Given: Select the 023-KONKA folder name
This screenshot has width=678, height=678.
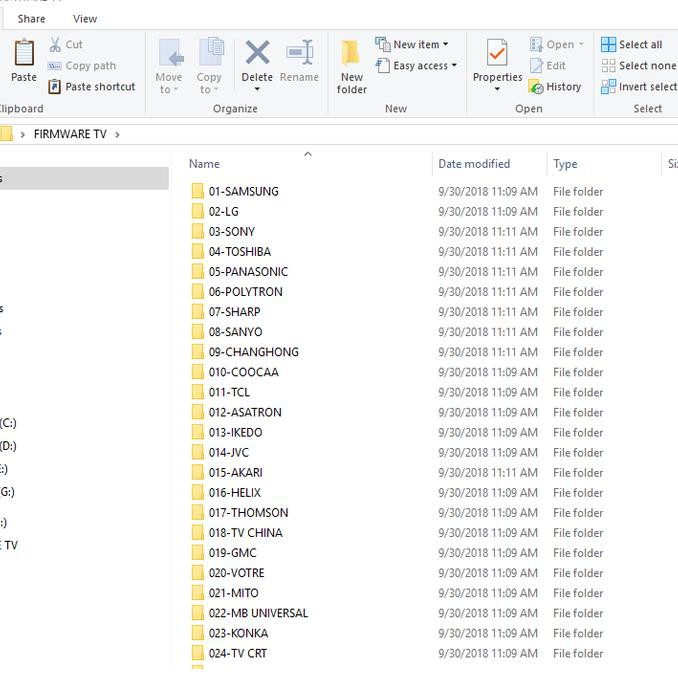Looking at the screenshot, I should pyautogui.click(x=238, y=633).
